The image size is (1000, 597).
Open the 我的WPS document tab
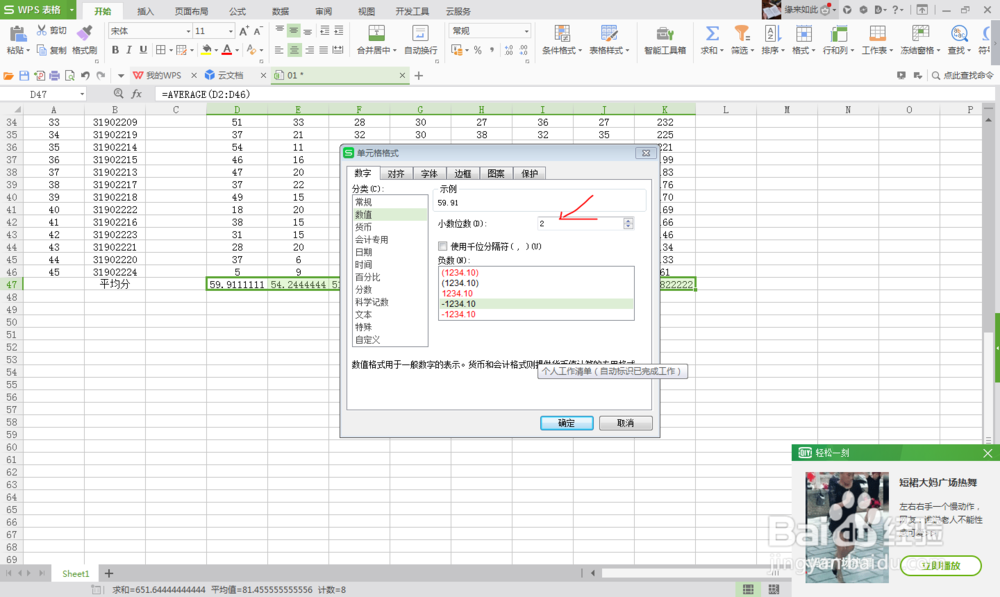click(x=163, y=75)
